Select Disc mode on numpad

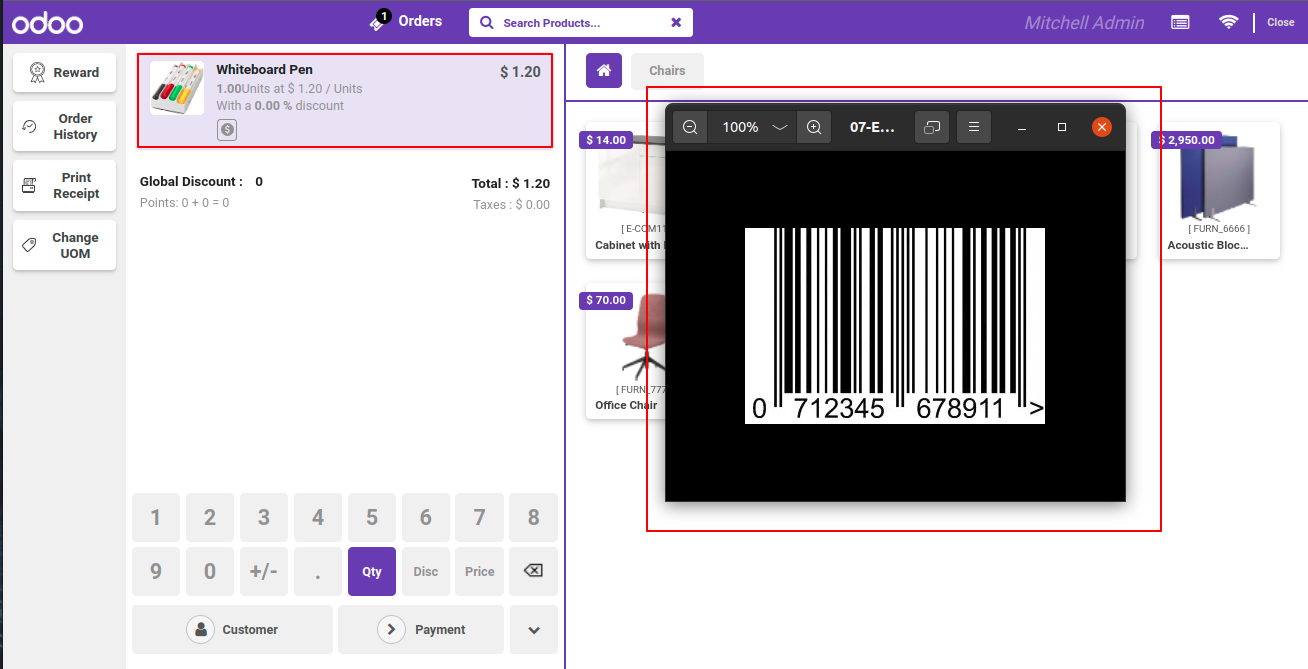[x=426, y=571]
